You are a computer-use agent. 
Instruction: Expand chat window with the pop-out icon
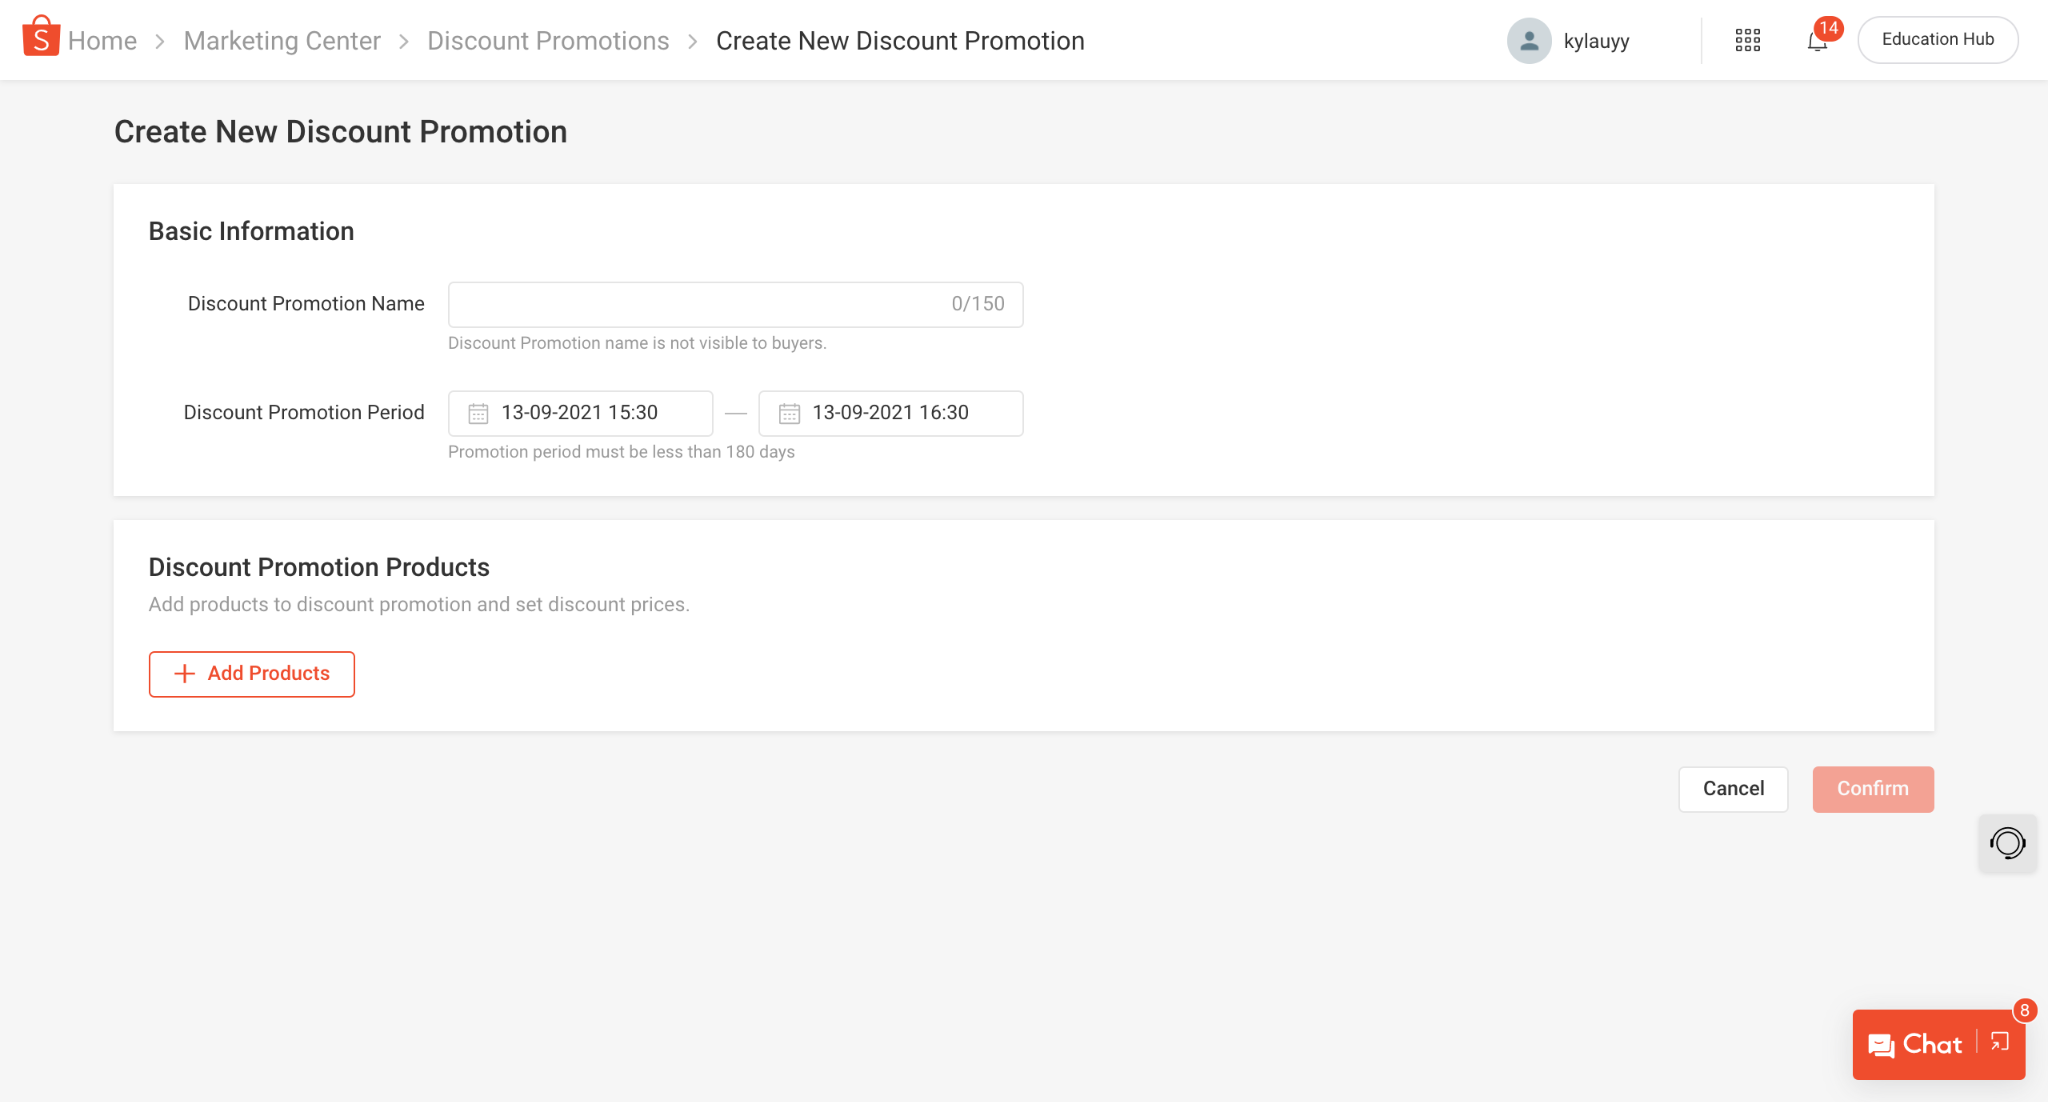2000,1042
